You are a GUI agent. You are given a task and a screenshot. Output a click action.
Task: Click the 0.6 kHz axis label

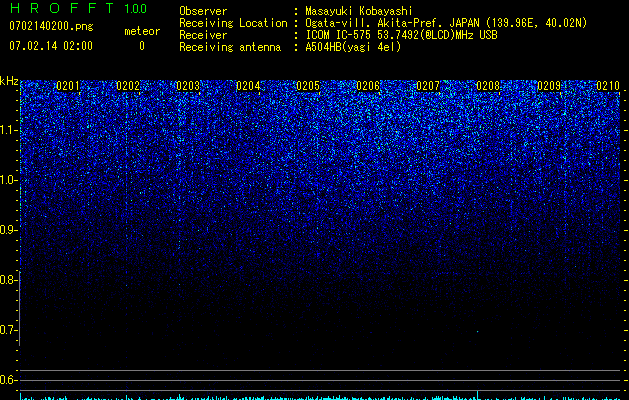click(9, 380)
